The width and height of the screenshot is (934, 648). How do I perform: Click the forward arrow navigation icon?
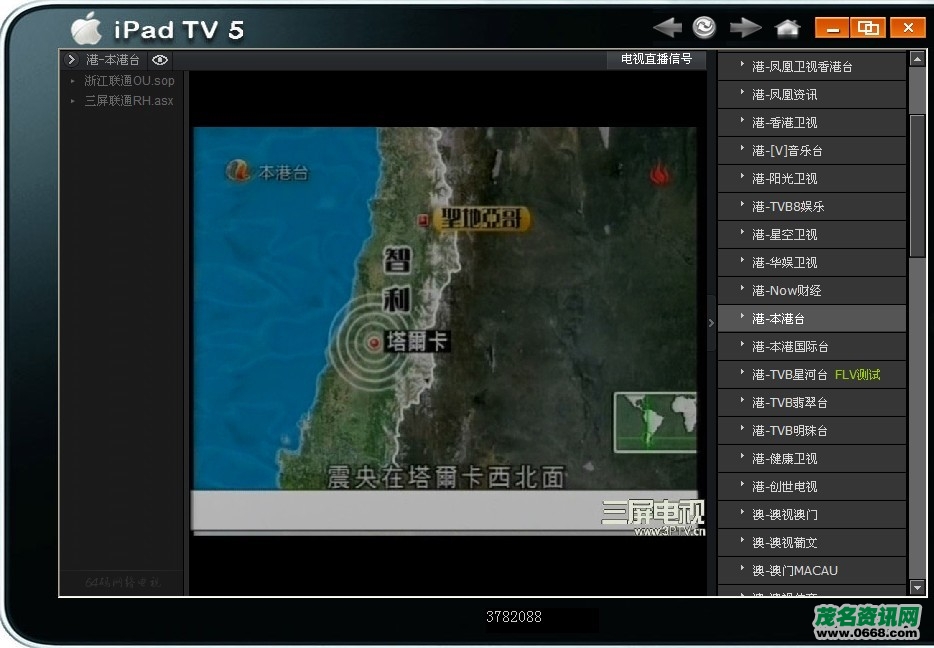tap(745, 28)
